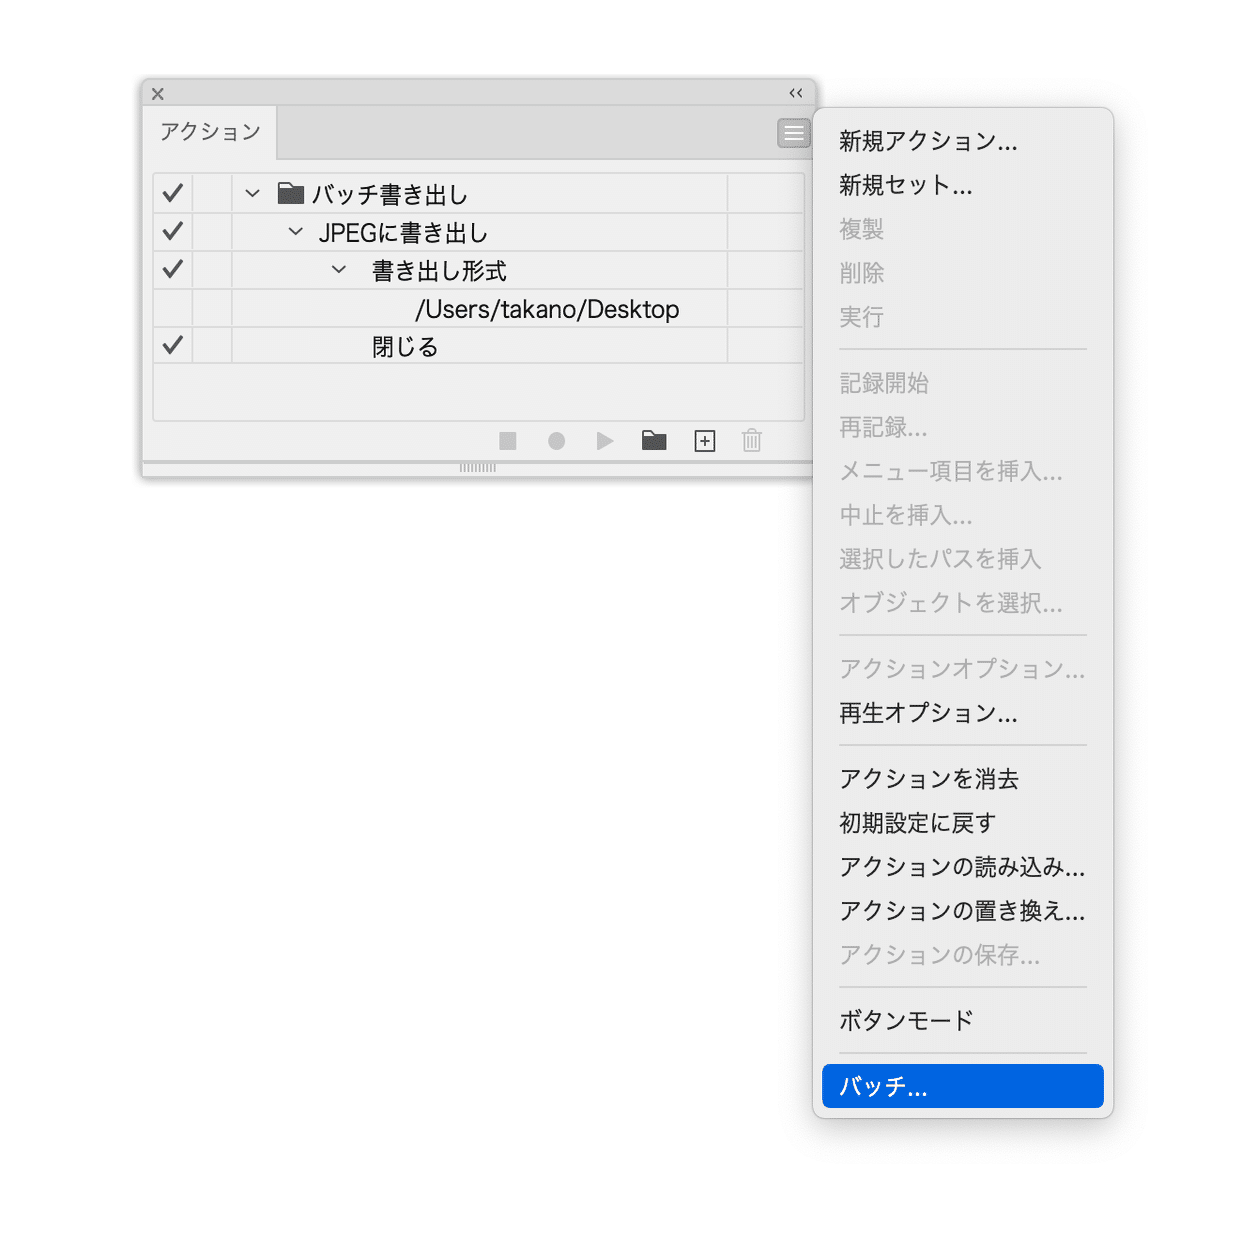Create a new action set via folder icon
This screenshot has width=1256, height=1256.
pyautogui.click(x=654, y=441)
